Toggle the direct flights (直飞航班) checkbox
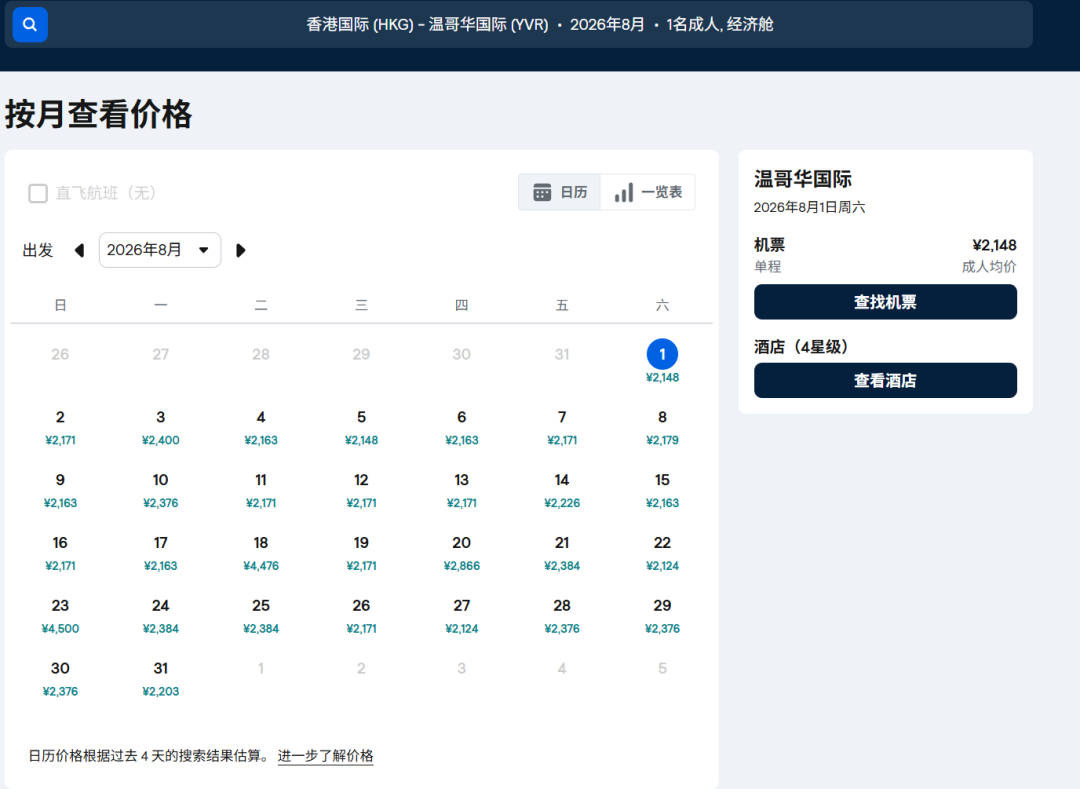Screen dimensions: 1080x789 (38, 193)
